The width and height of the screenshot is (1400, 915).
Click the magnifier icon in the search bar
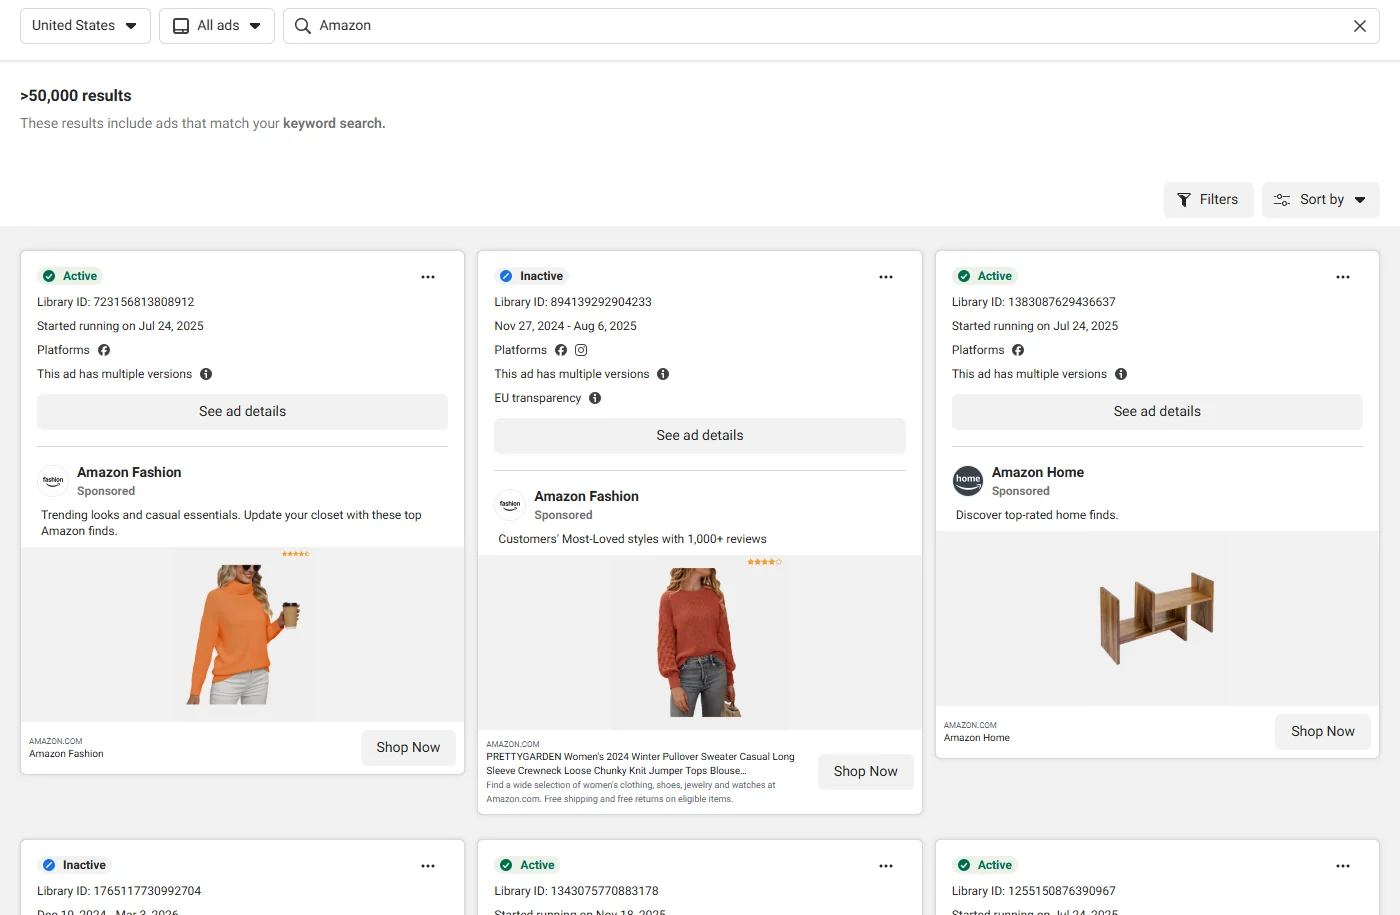pos(303,26)
